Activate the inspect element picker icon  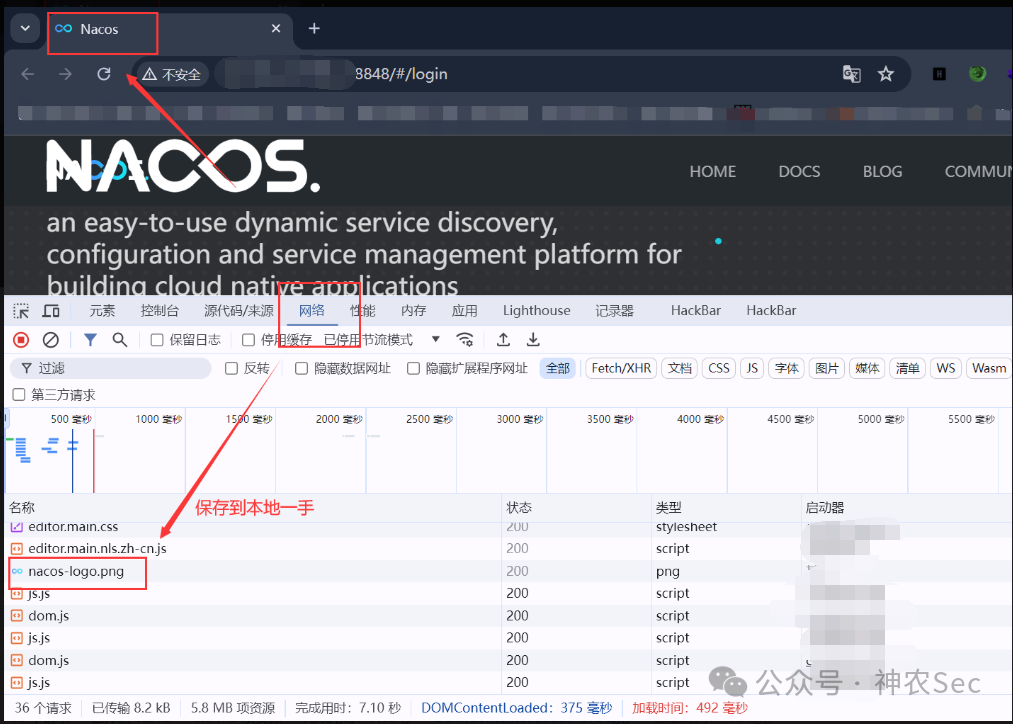pos(21,311)
